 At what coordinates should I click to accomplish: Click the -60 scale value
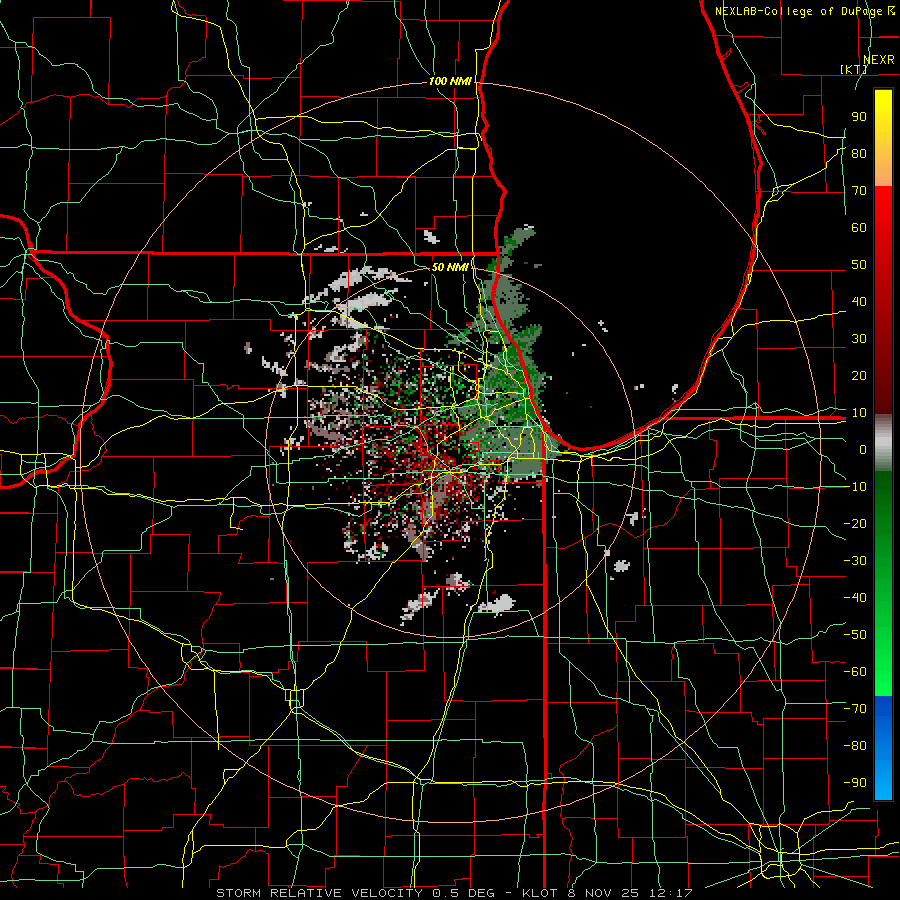tap(855, 672)
